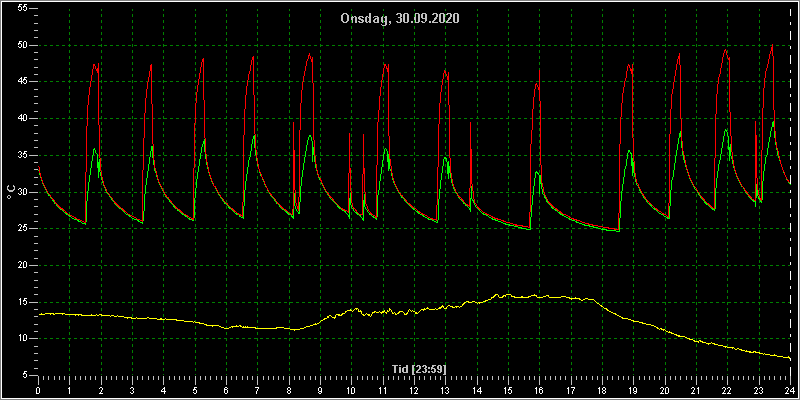This screenshot has width=800, height=400.
Task: Click the narrow red spike near hour 14
Action: (470, 123)
